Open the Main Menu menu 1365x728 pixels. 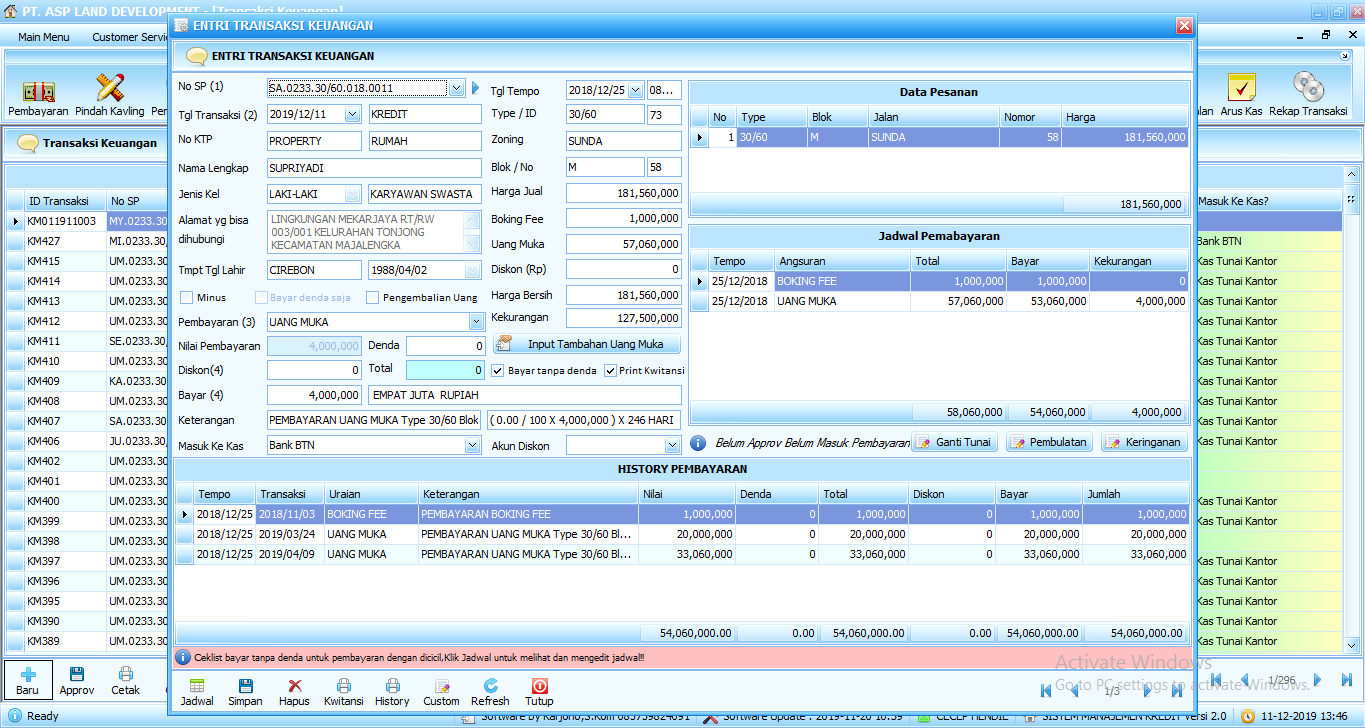44,37
